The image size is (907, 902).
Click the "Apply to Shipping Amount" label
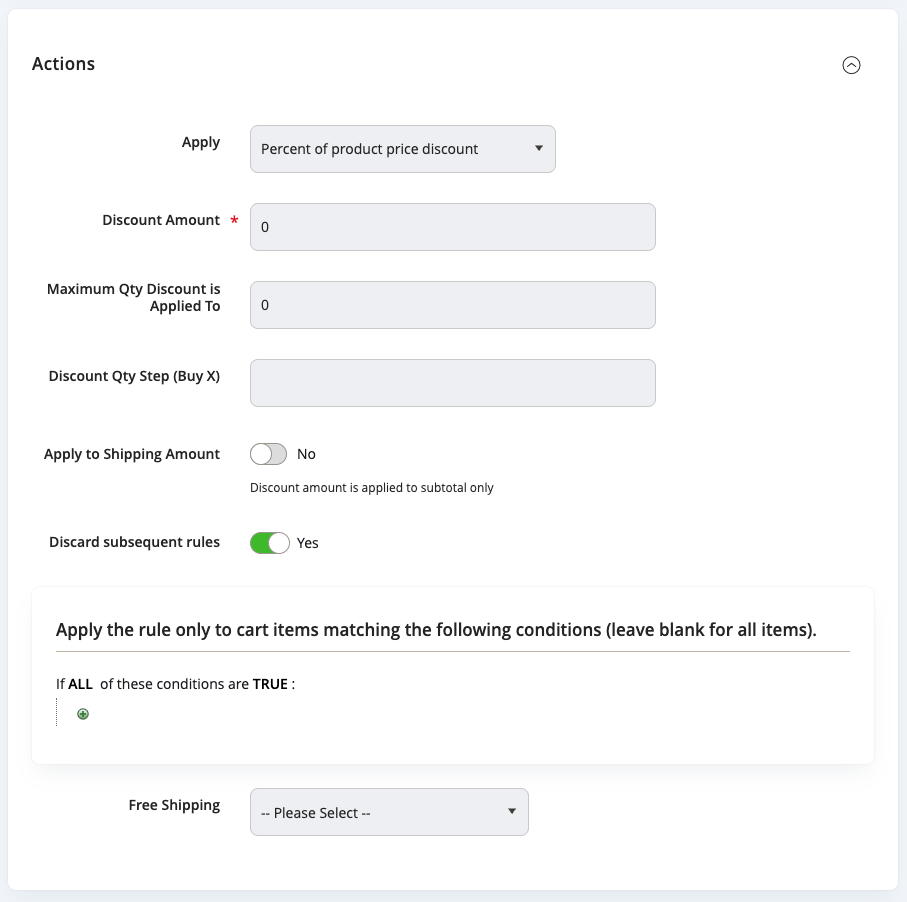coord(132,454)
